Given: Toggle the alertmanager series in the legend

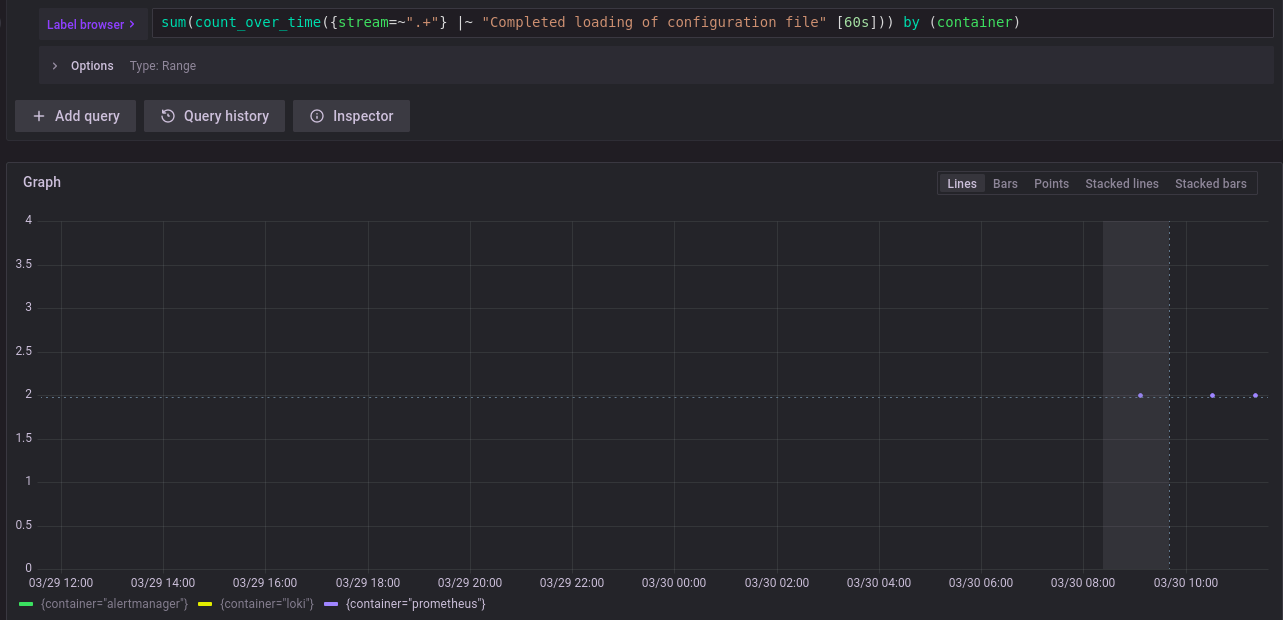Looking at the screenshot, I should tap(114, 604).
